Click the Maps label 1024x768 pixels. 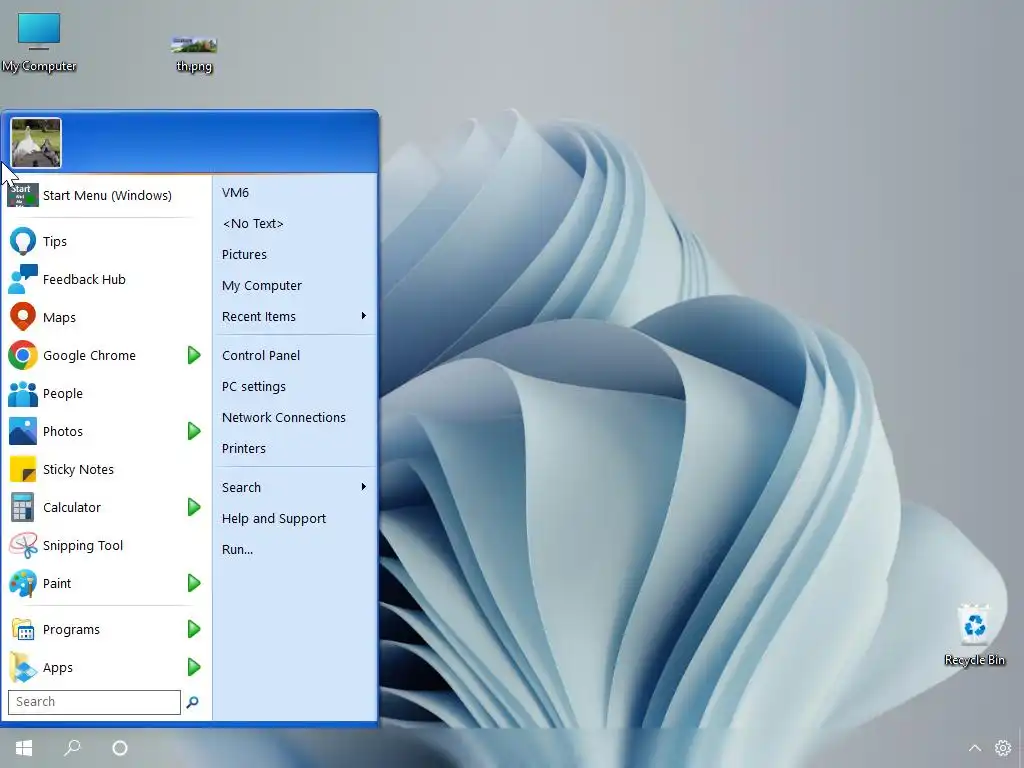tap(59, 318)
